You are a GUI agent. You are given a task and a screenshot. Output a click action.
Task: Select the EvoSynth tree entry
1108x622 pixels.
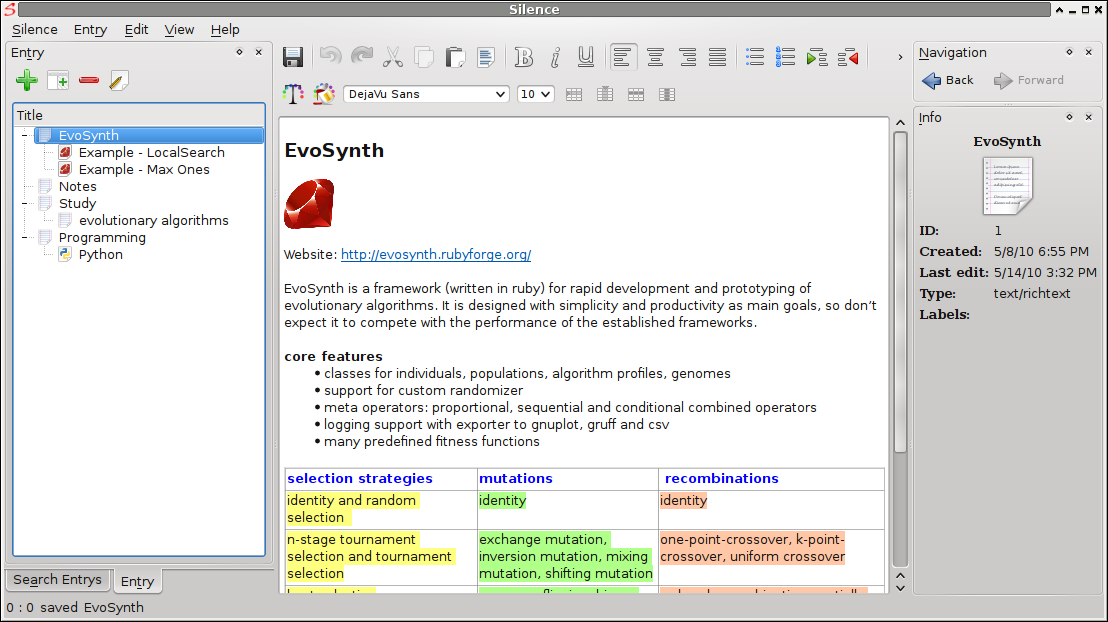149,135
